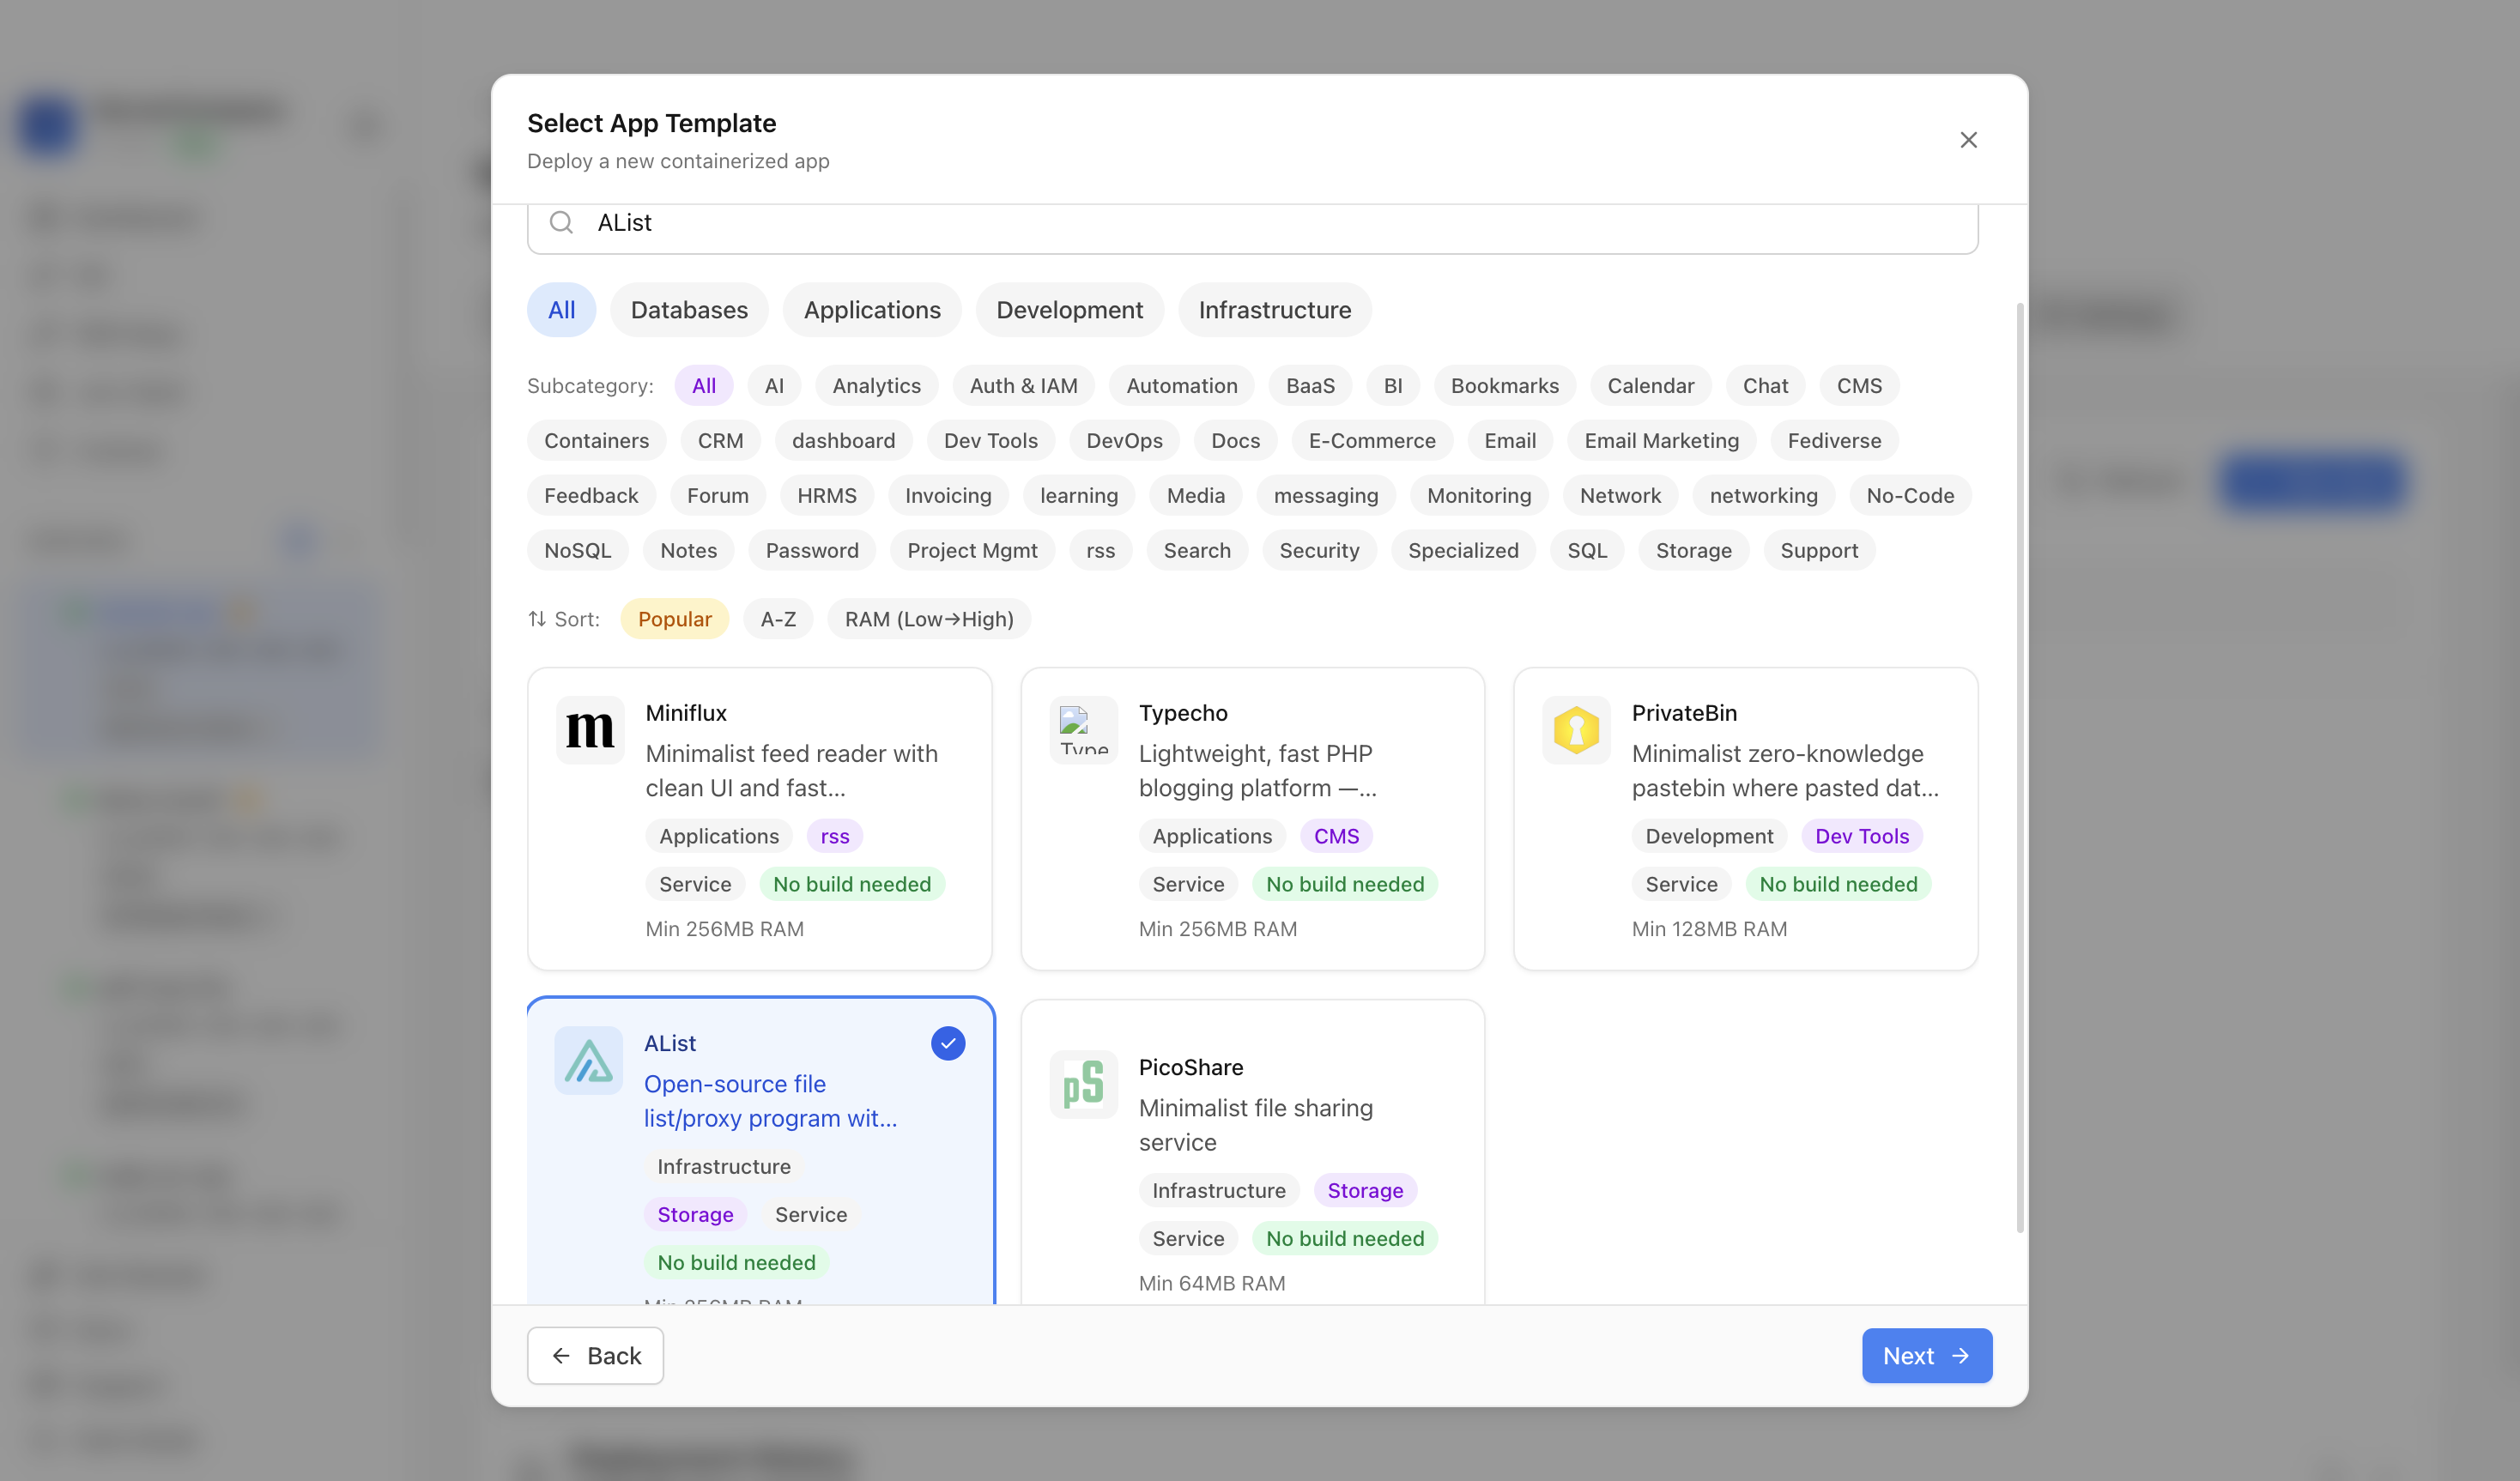Filter by NoSQL subcategory
This screenshot has width=2520, height=1481.
(577, 551)
